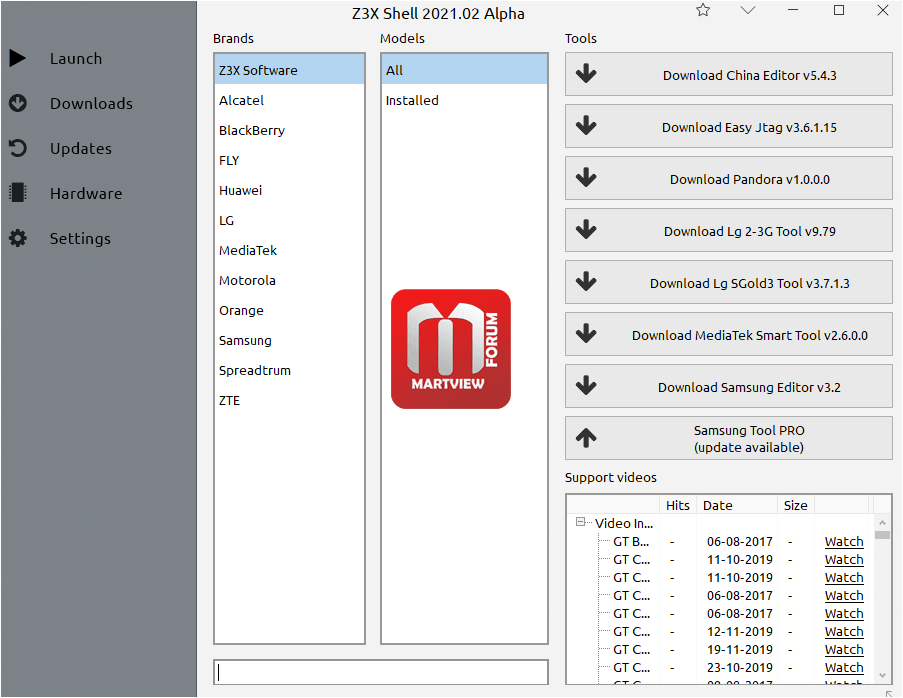
Task: Click download arrow icon for China Editor
Action: pyautogui.click(x=586, y=74)
